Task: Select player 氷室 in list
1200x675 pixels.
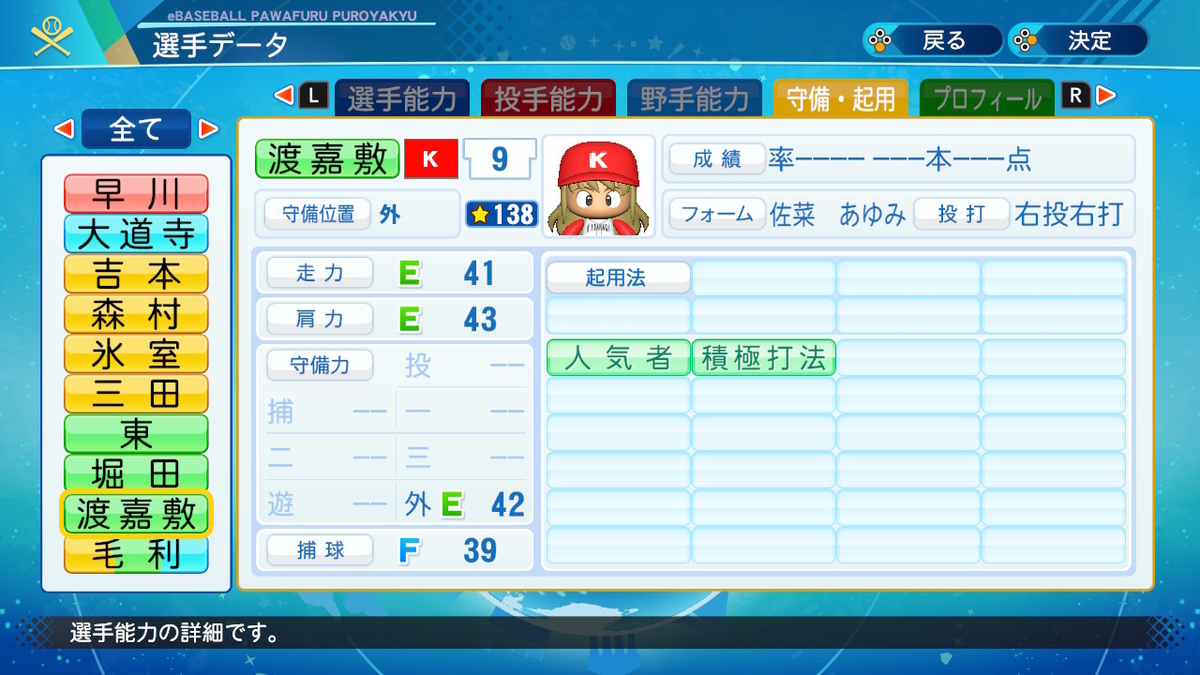Action: tap(136, 353)
